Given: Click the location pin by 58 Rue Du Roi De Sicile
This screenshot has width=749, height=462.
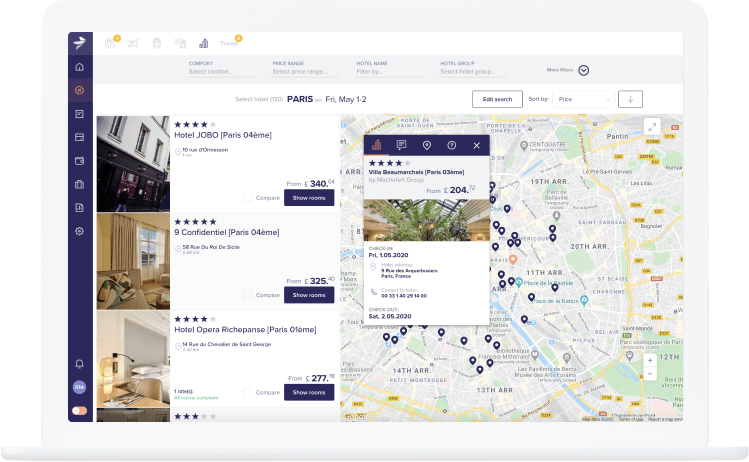Looking at the screenshot, I should point(178,249).
